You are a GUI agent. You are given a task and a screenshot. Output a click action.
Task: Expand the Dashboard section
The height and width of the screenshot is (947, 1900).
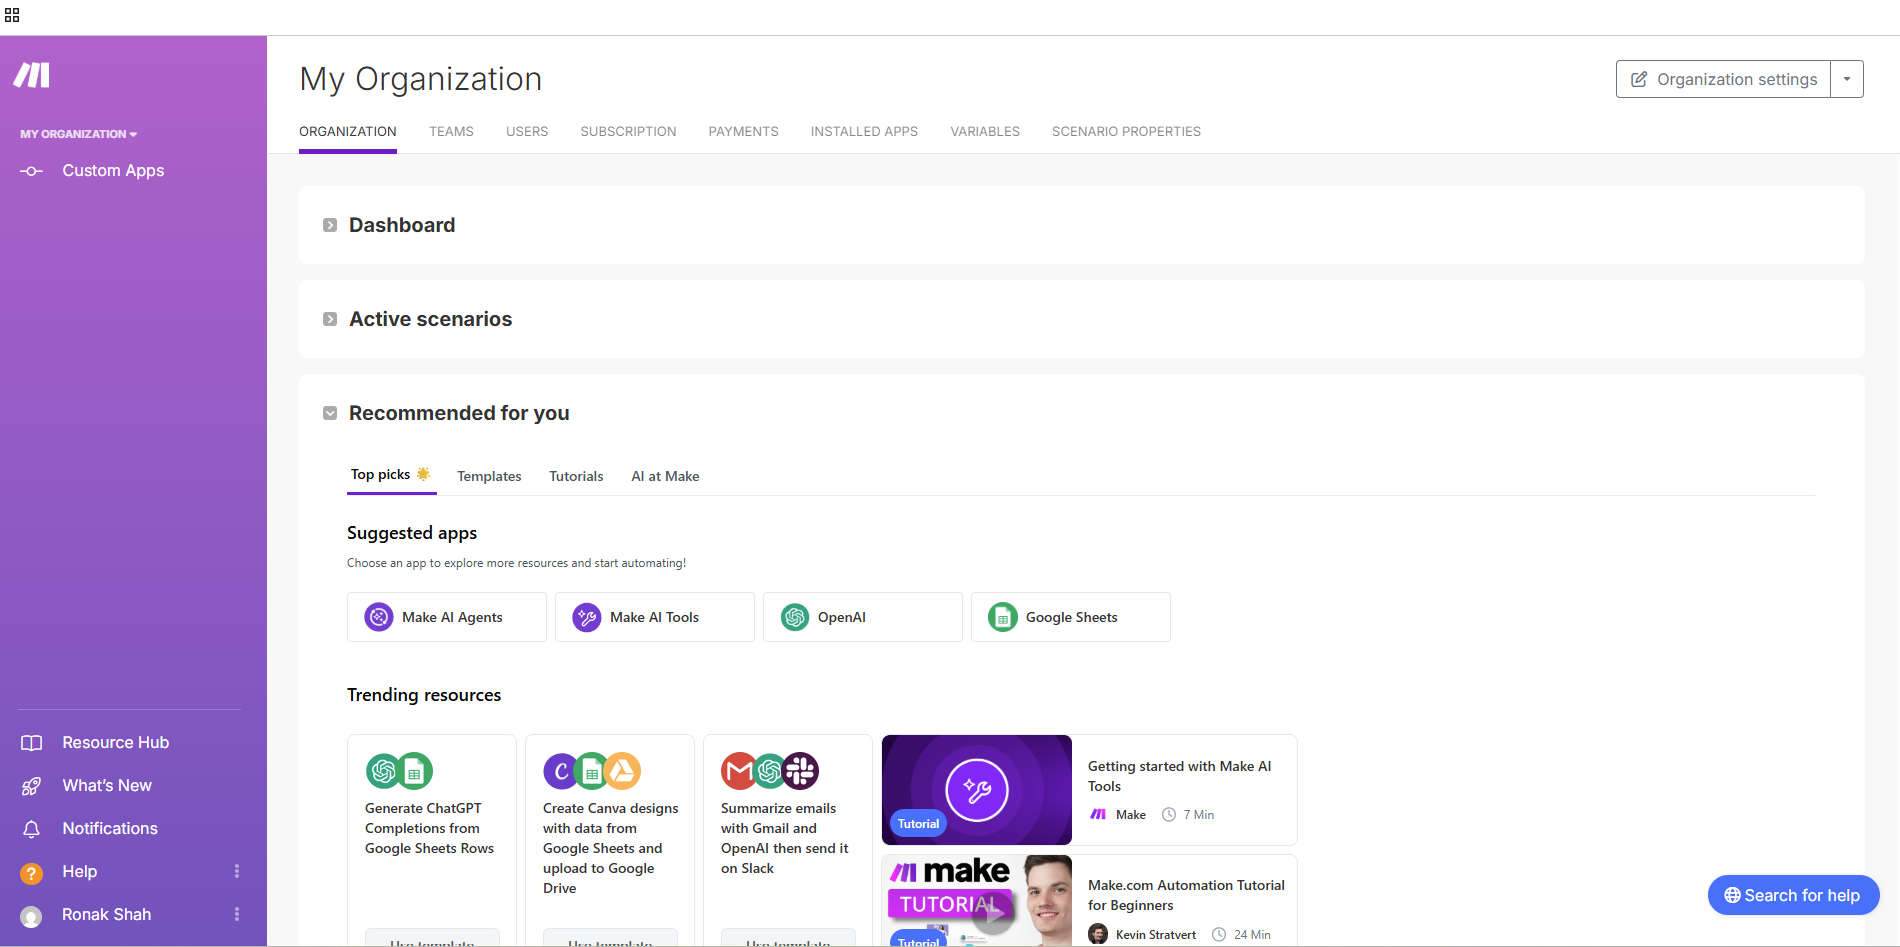click(330, 225)
